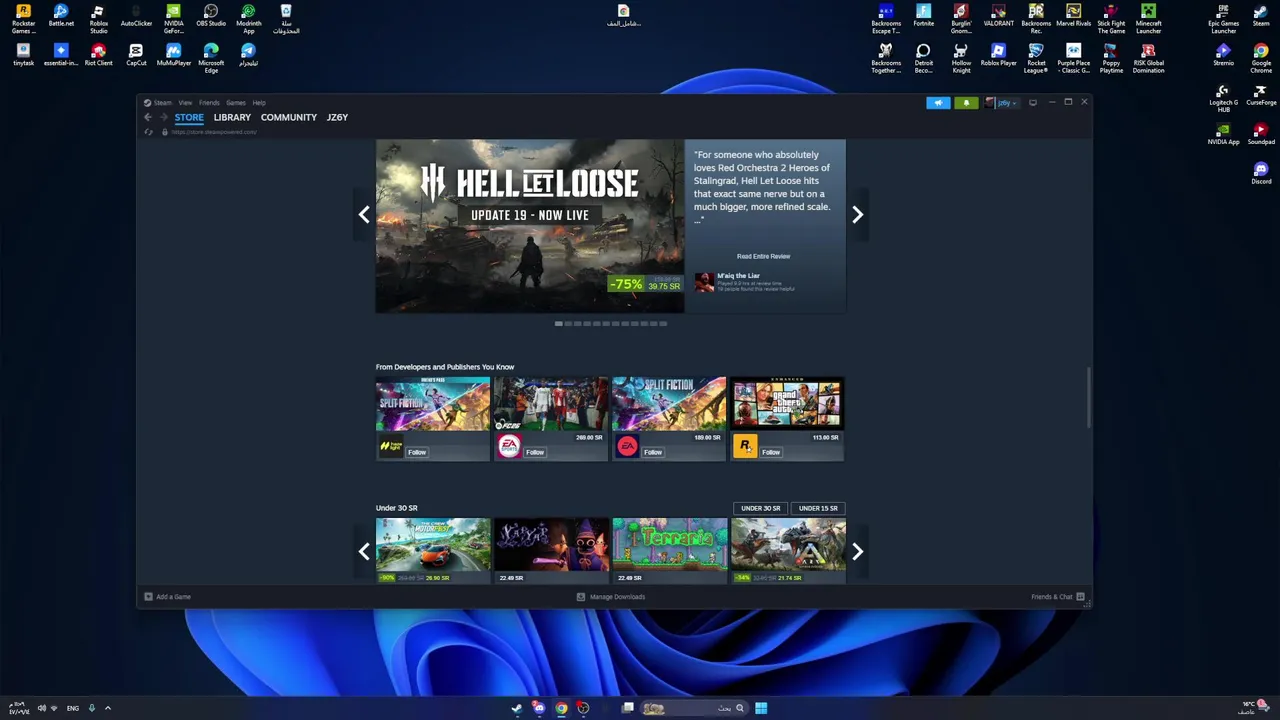
Task: Open M'aiq the Liar reviewer avatar
Action: click(x=704, y=282)
